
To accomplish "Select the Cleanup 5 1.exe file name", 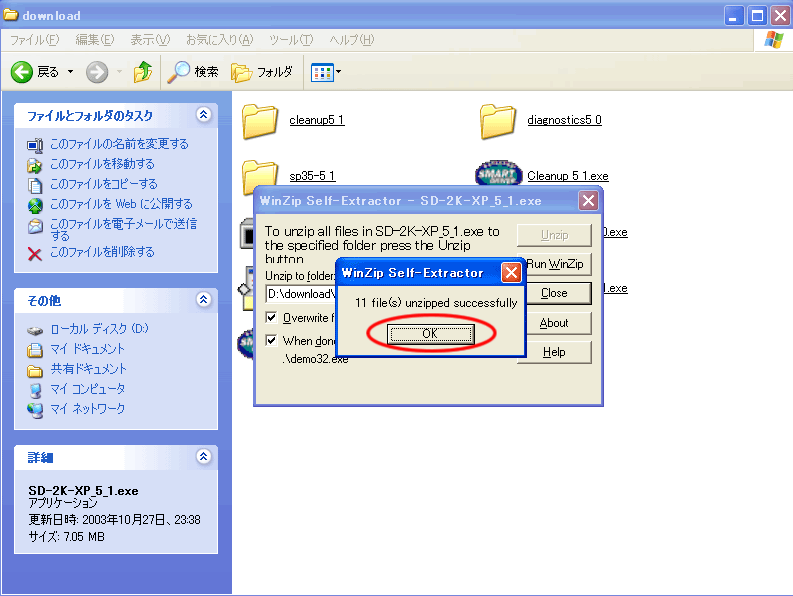I will [x=568, y=176].
